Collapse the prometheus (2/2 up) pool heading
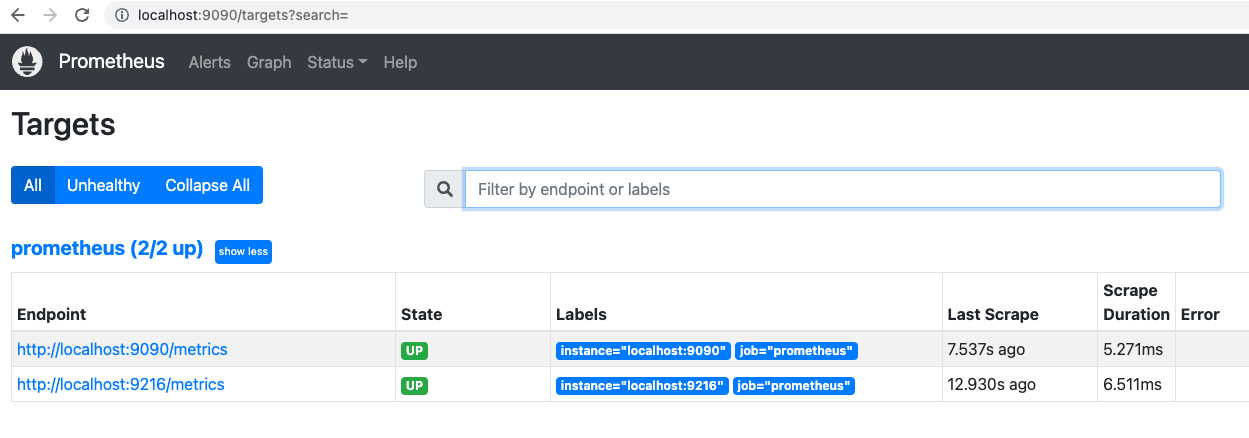 tap(107, 249)
